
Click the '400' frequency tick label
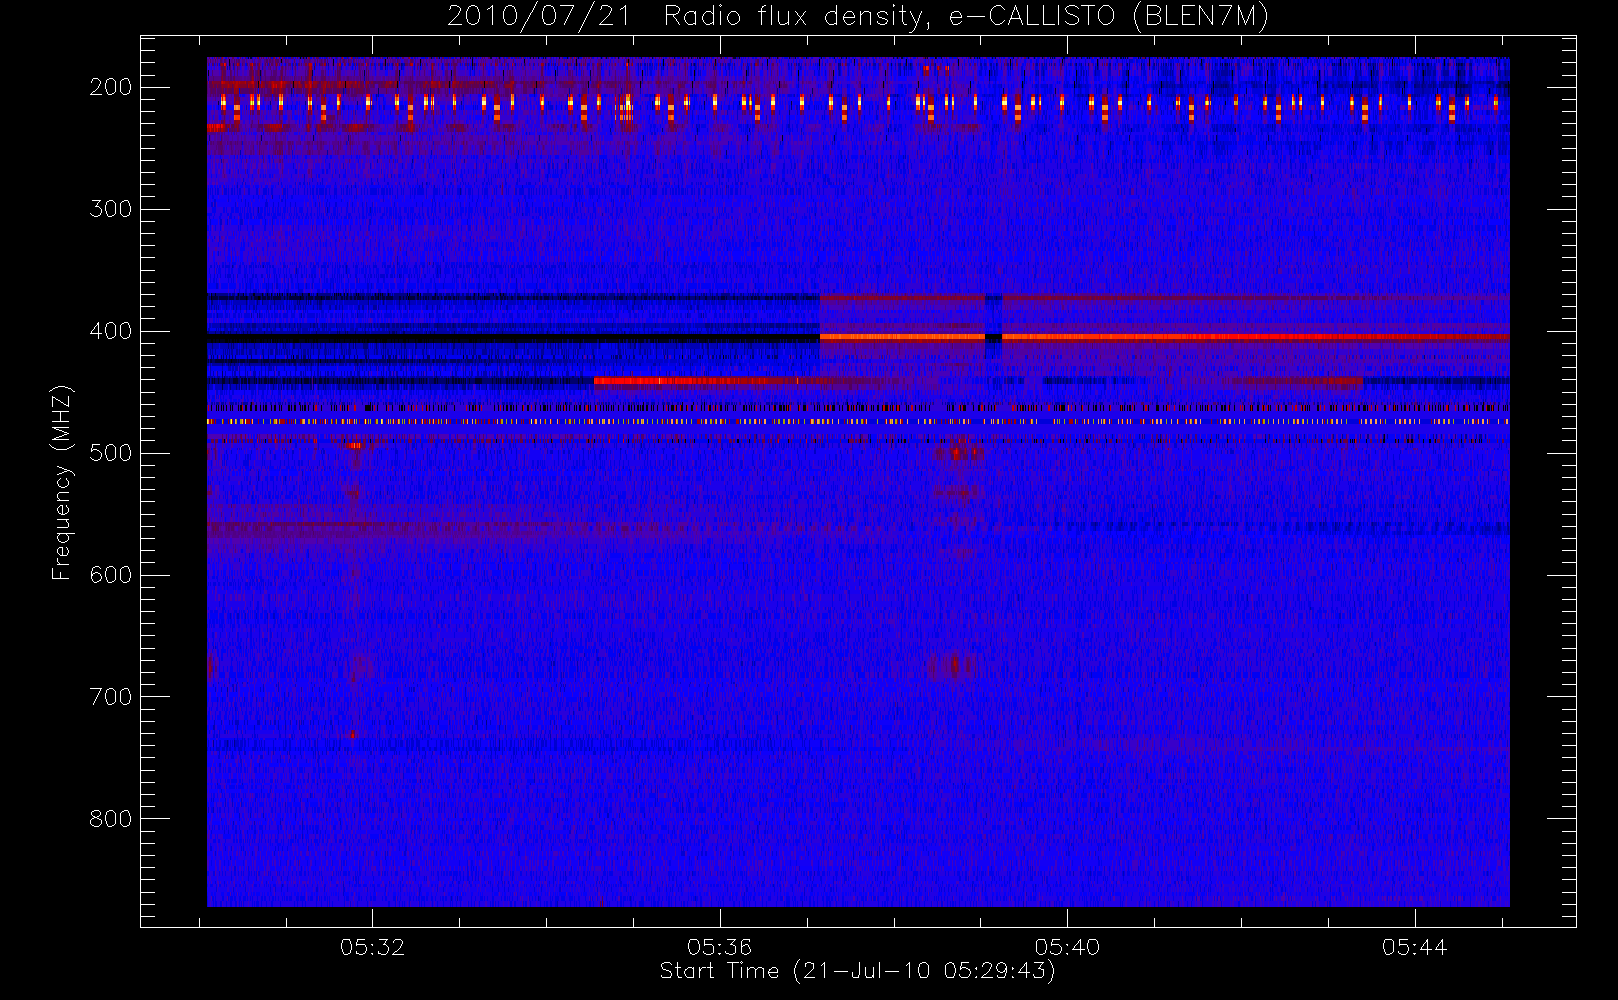pos(111,331)
